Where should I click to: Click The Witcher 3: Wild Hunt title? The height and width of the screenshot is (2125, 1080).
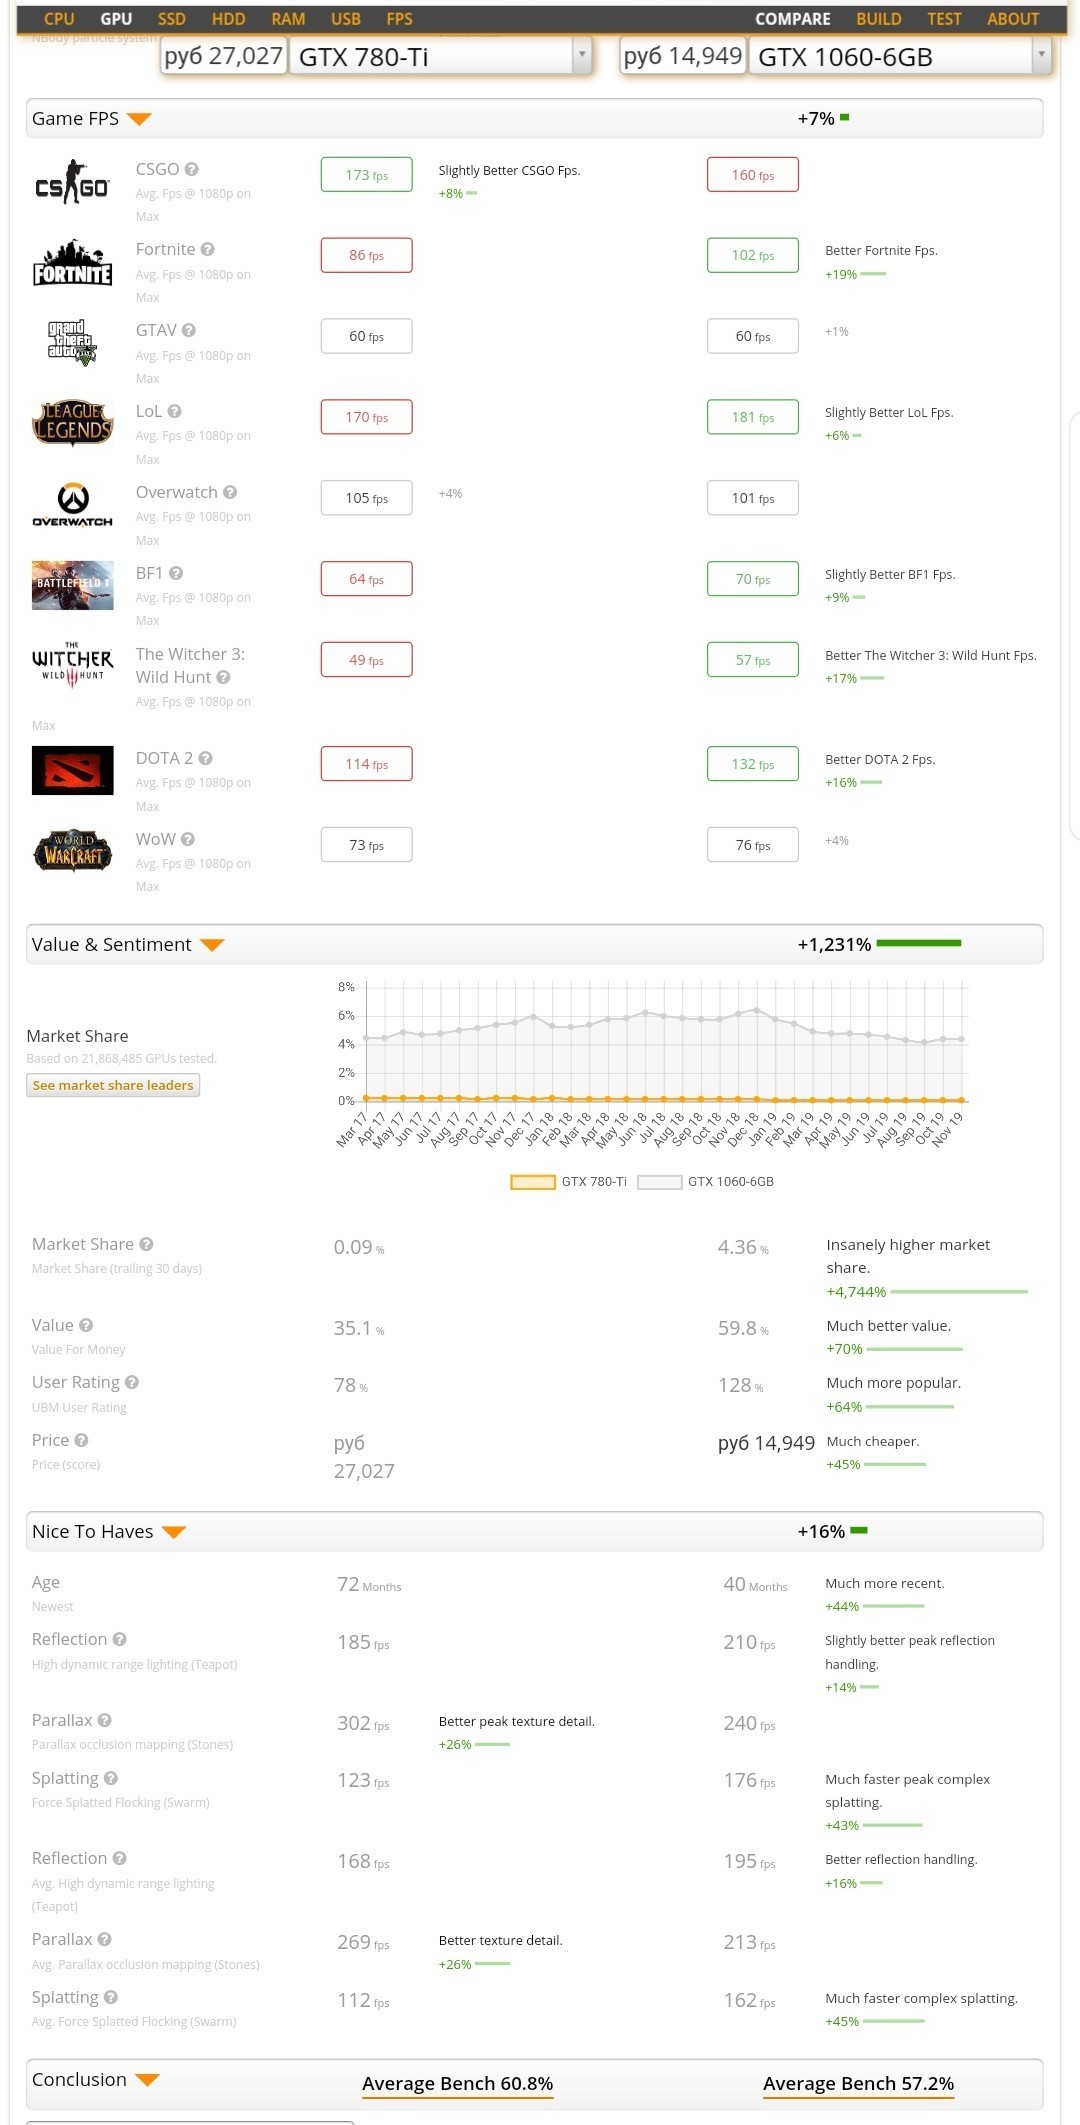(x=190, y=665)
